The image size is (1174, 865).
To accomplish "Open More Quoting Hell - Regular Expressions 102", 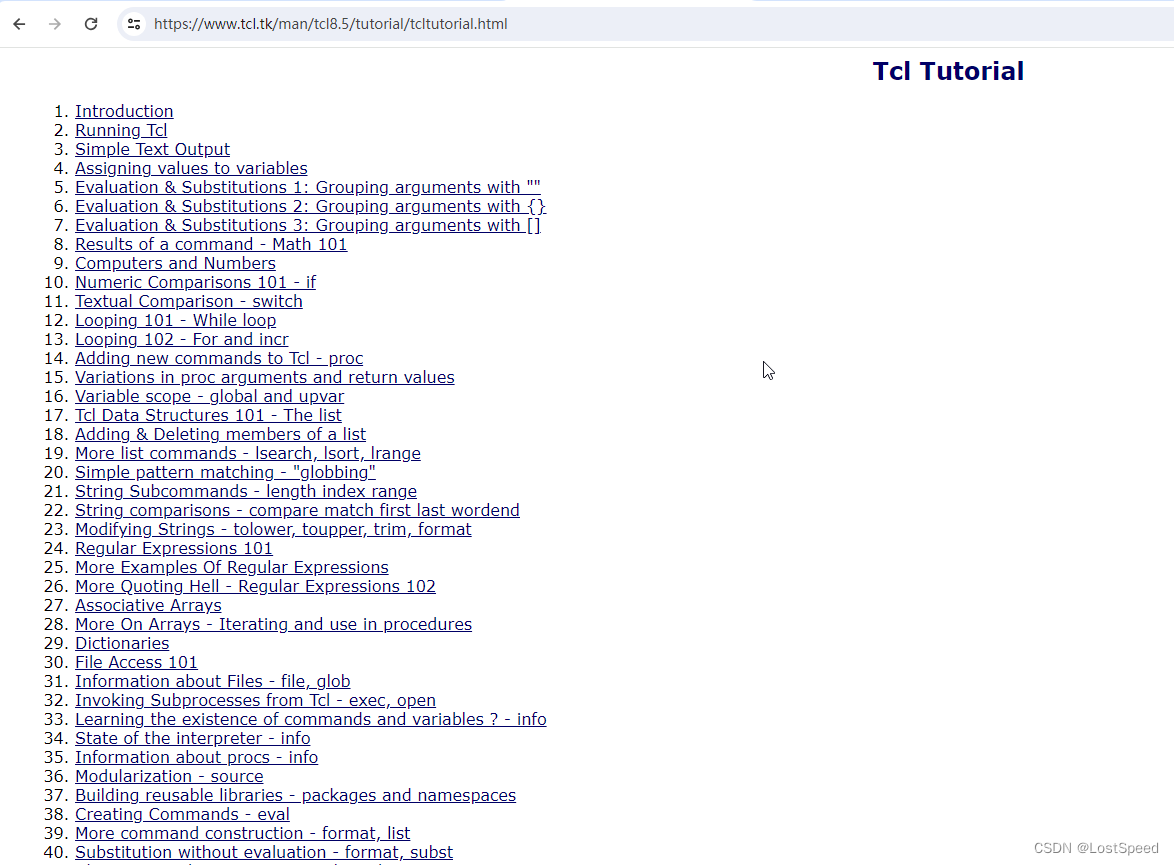I will [255, 586].
